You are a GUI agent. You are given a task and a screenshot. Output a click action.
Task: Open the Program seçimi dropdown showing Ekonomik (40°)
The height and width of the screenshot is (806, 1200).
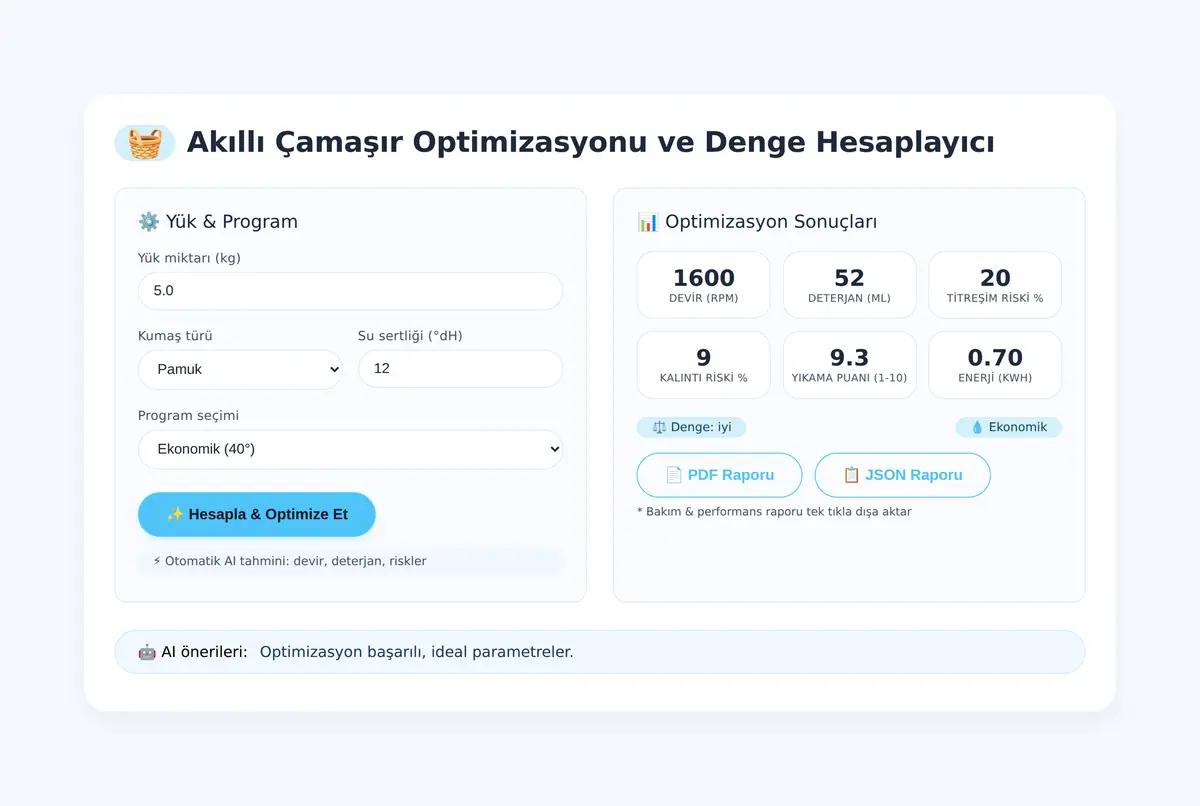350,449
